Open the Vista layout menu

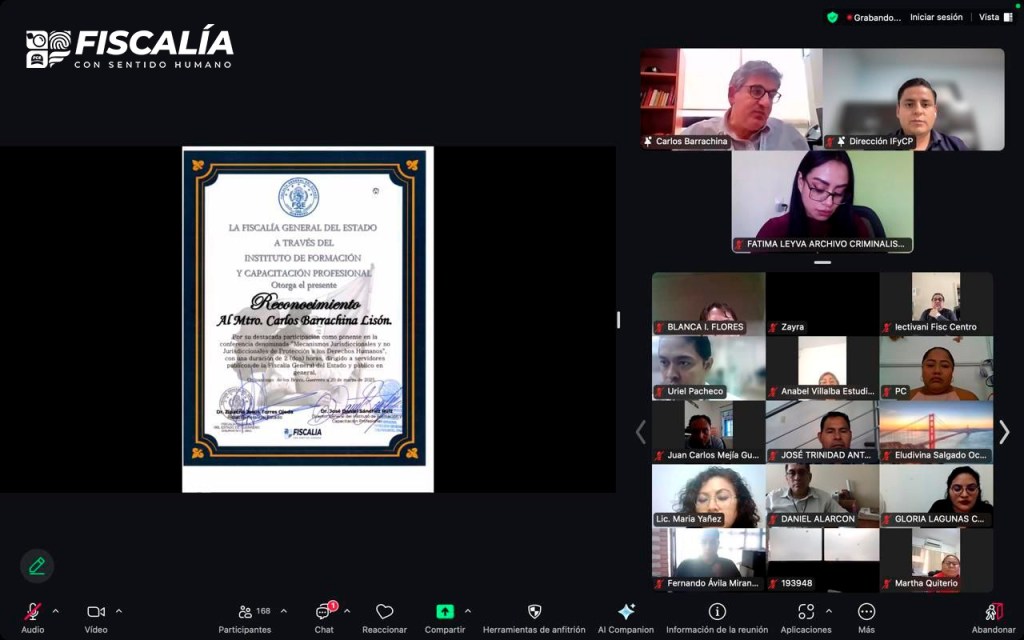coord(994,17)
